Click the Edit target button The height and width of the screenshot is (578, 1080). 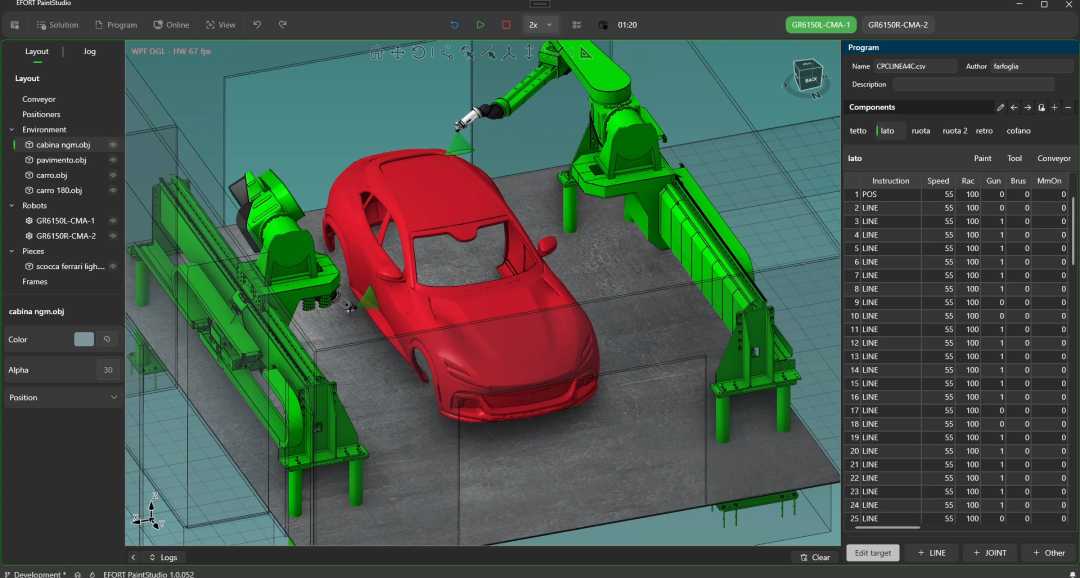[873, 553]
